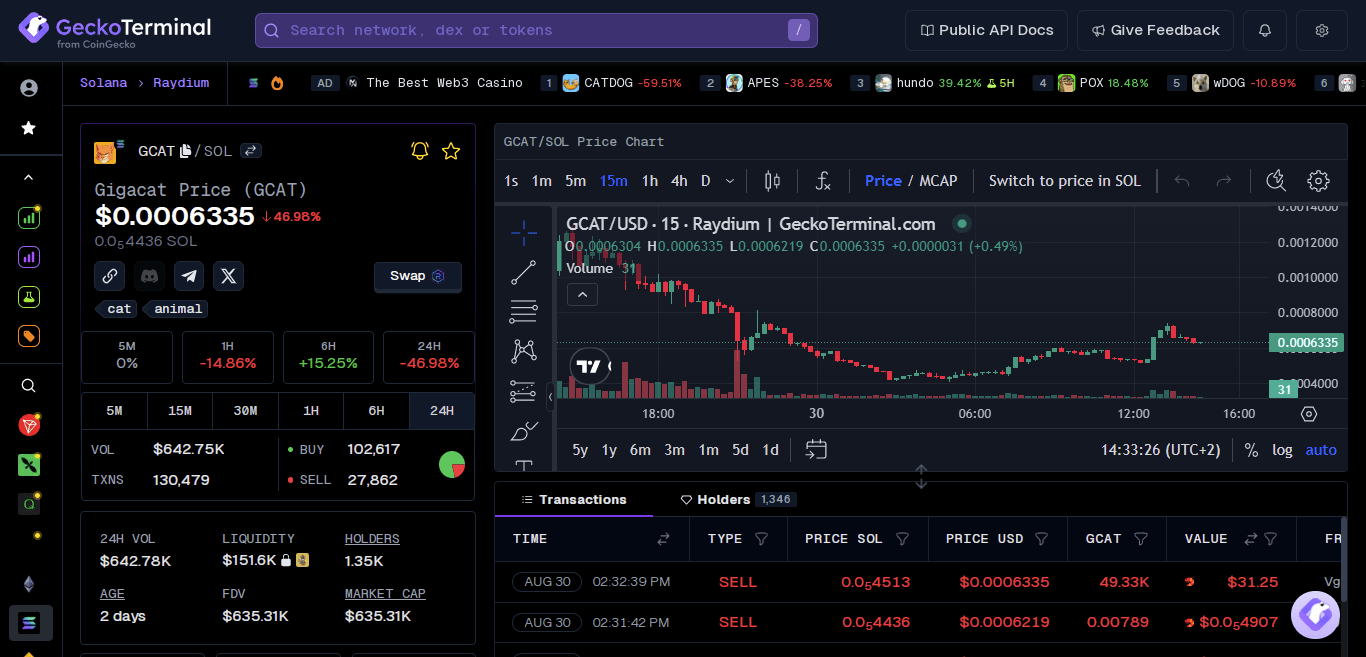
Task: Flip the GCAT/SOL pair with swap arrows
Action: (x=250, y=151)
